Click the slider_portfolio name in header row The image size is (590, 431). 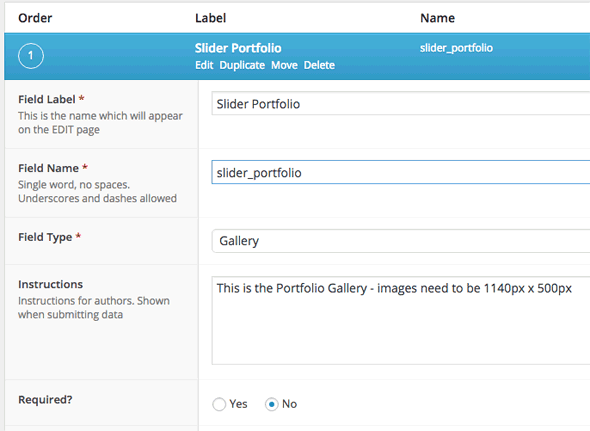[456, 48]
